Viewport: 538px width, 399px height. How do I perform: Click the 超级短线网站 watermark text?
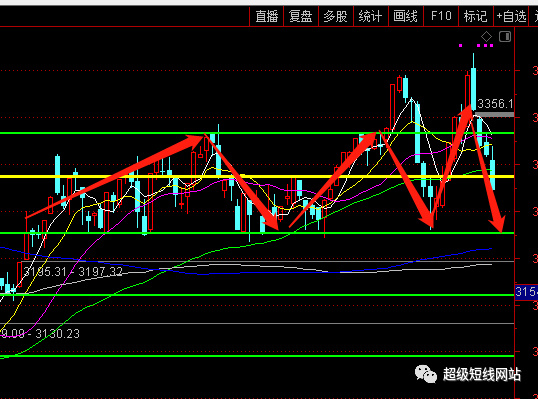point(482,374)
